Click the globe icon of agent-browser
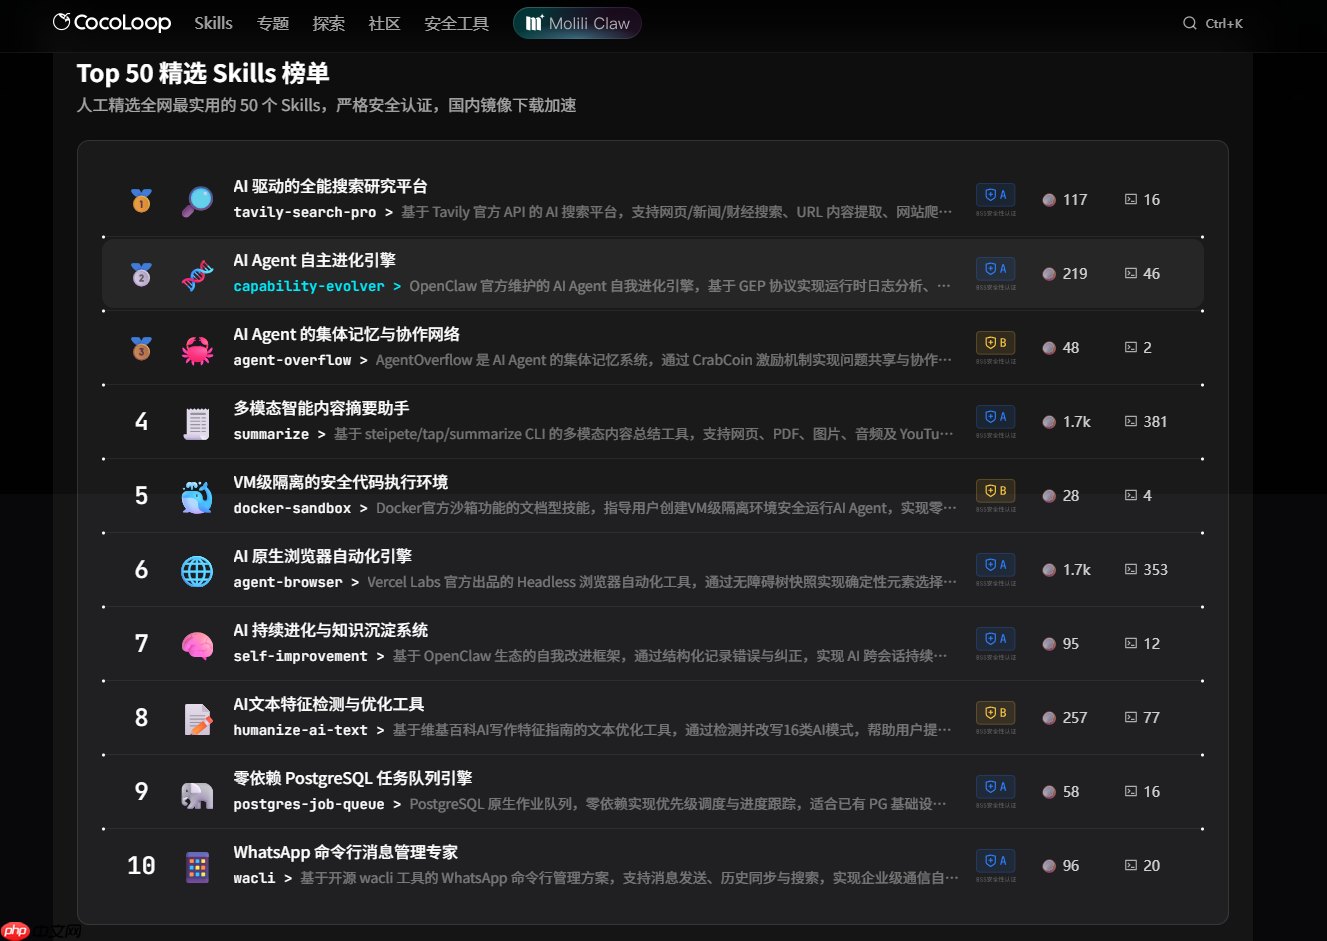This screenshot has height=941, width=1327. [x=197, y=569]
